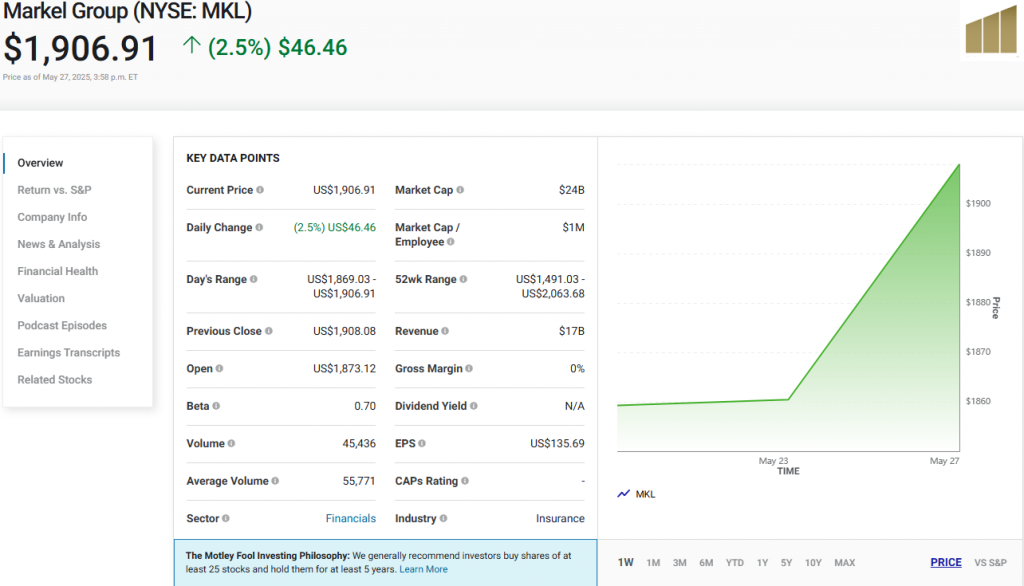Image resolution: width=1024 pixels, height=586 pixels.
Task: Click the Insurance industry value
Action: pos(560,518)
